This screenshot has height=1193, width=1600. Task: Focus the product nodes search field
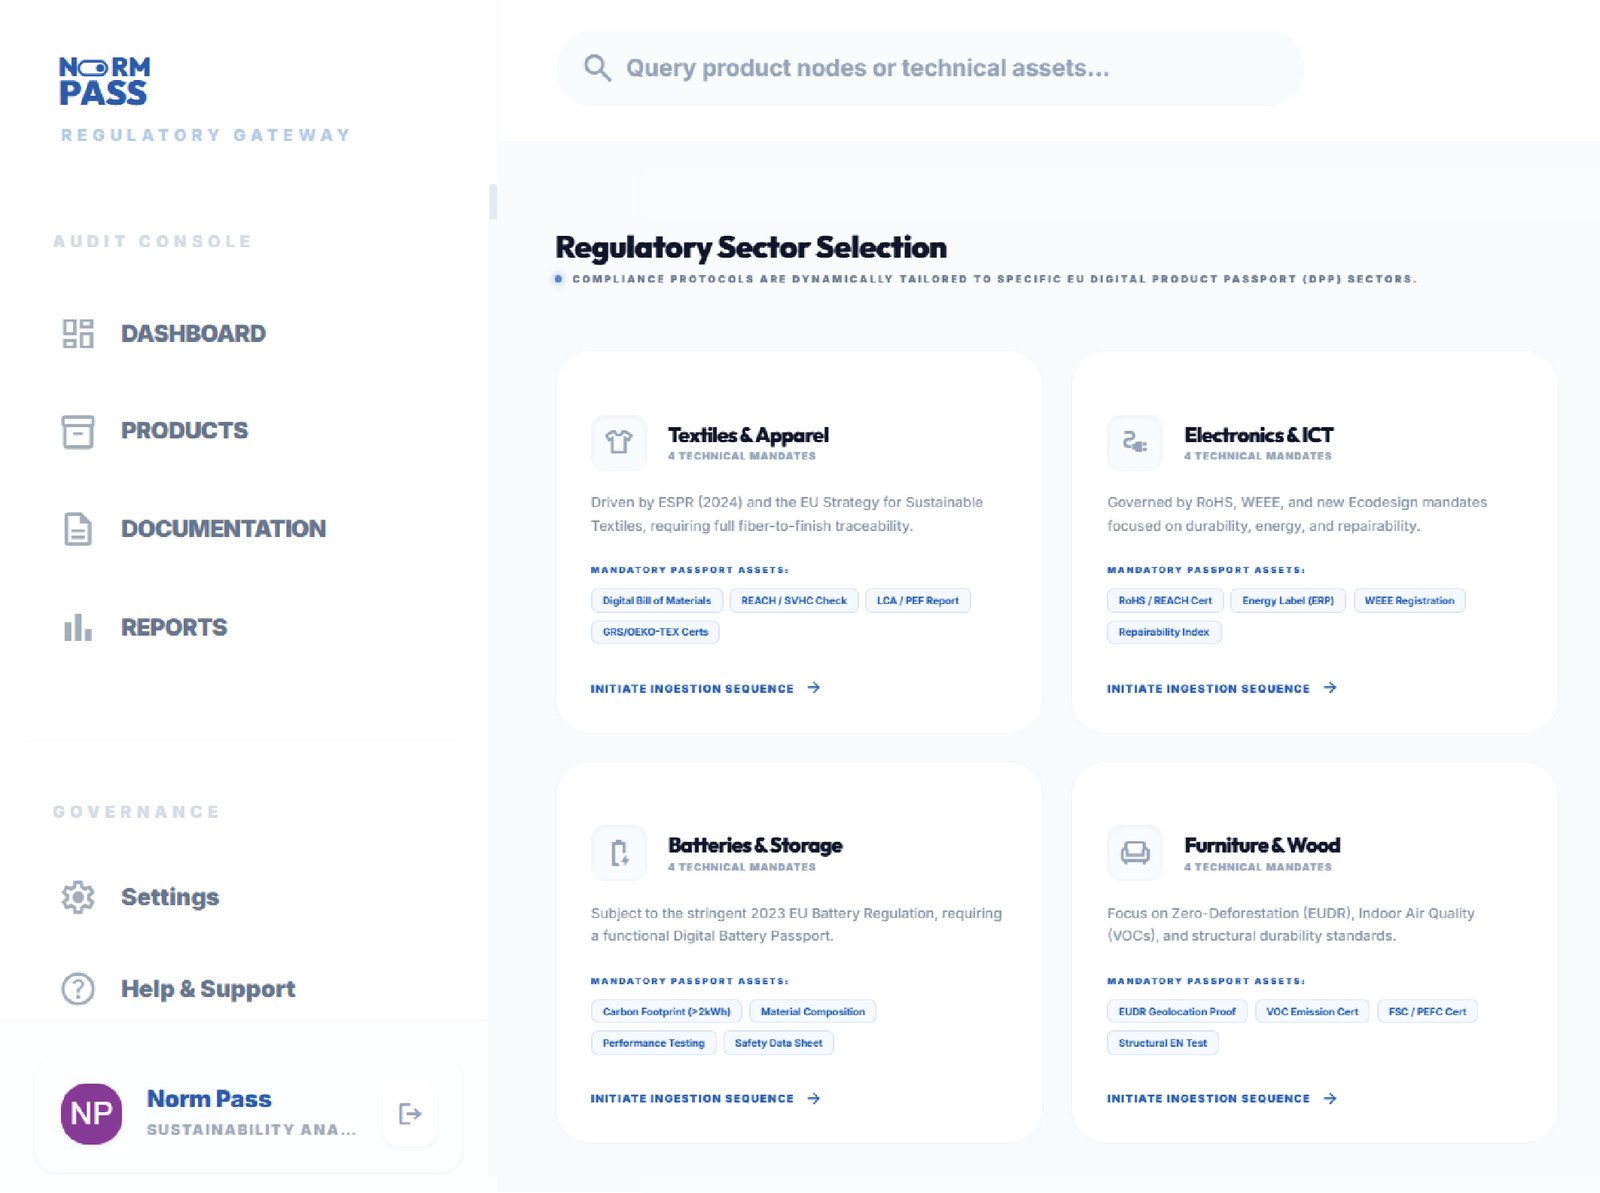click(930, 68)
